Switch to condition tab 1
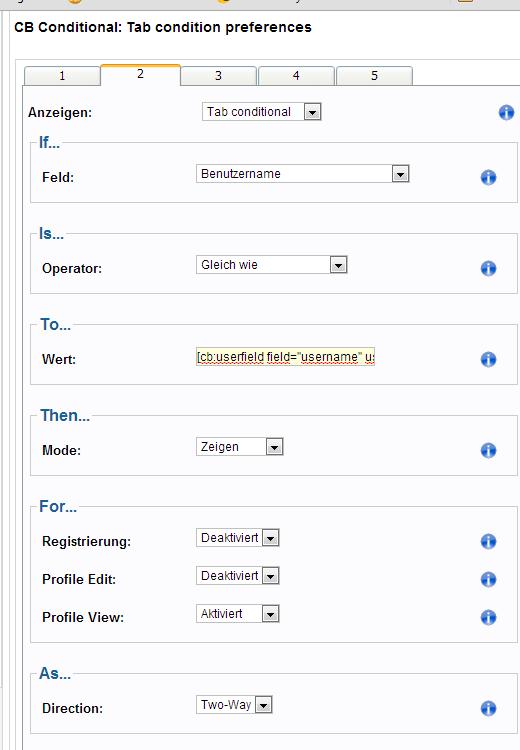This screenshot has height=750, width=520. [x=62, y=76]
